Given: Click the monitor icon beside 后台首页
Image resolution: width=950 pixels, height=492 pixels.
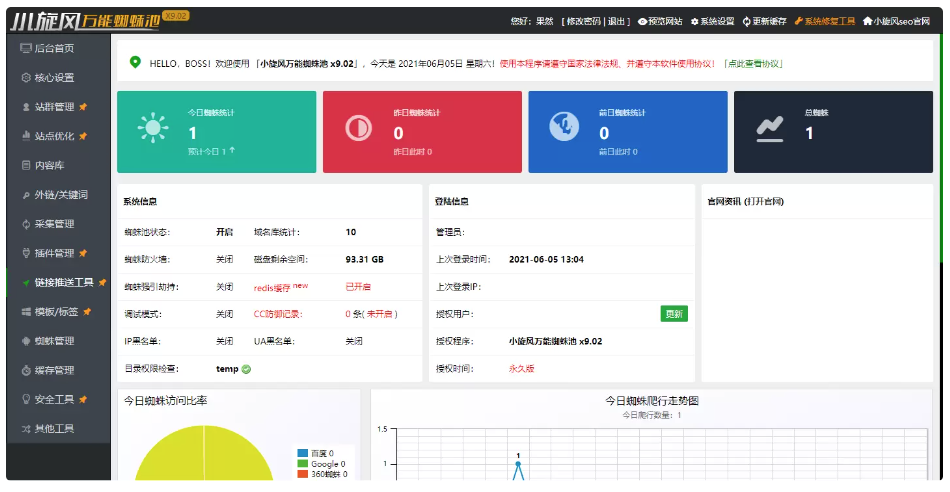Looking at the screenshot, I should [26, 48].
